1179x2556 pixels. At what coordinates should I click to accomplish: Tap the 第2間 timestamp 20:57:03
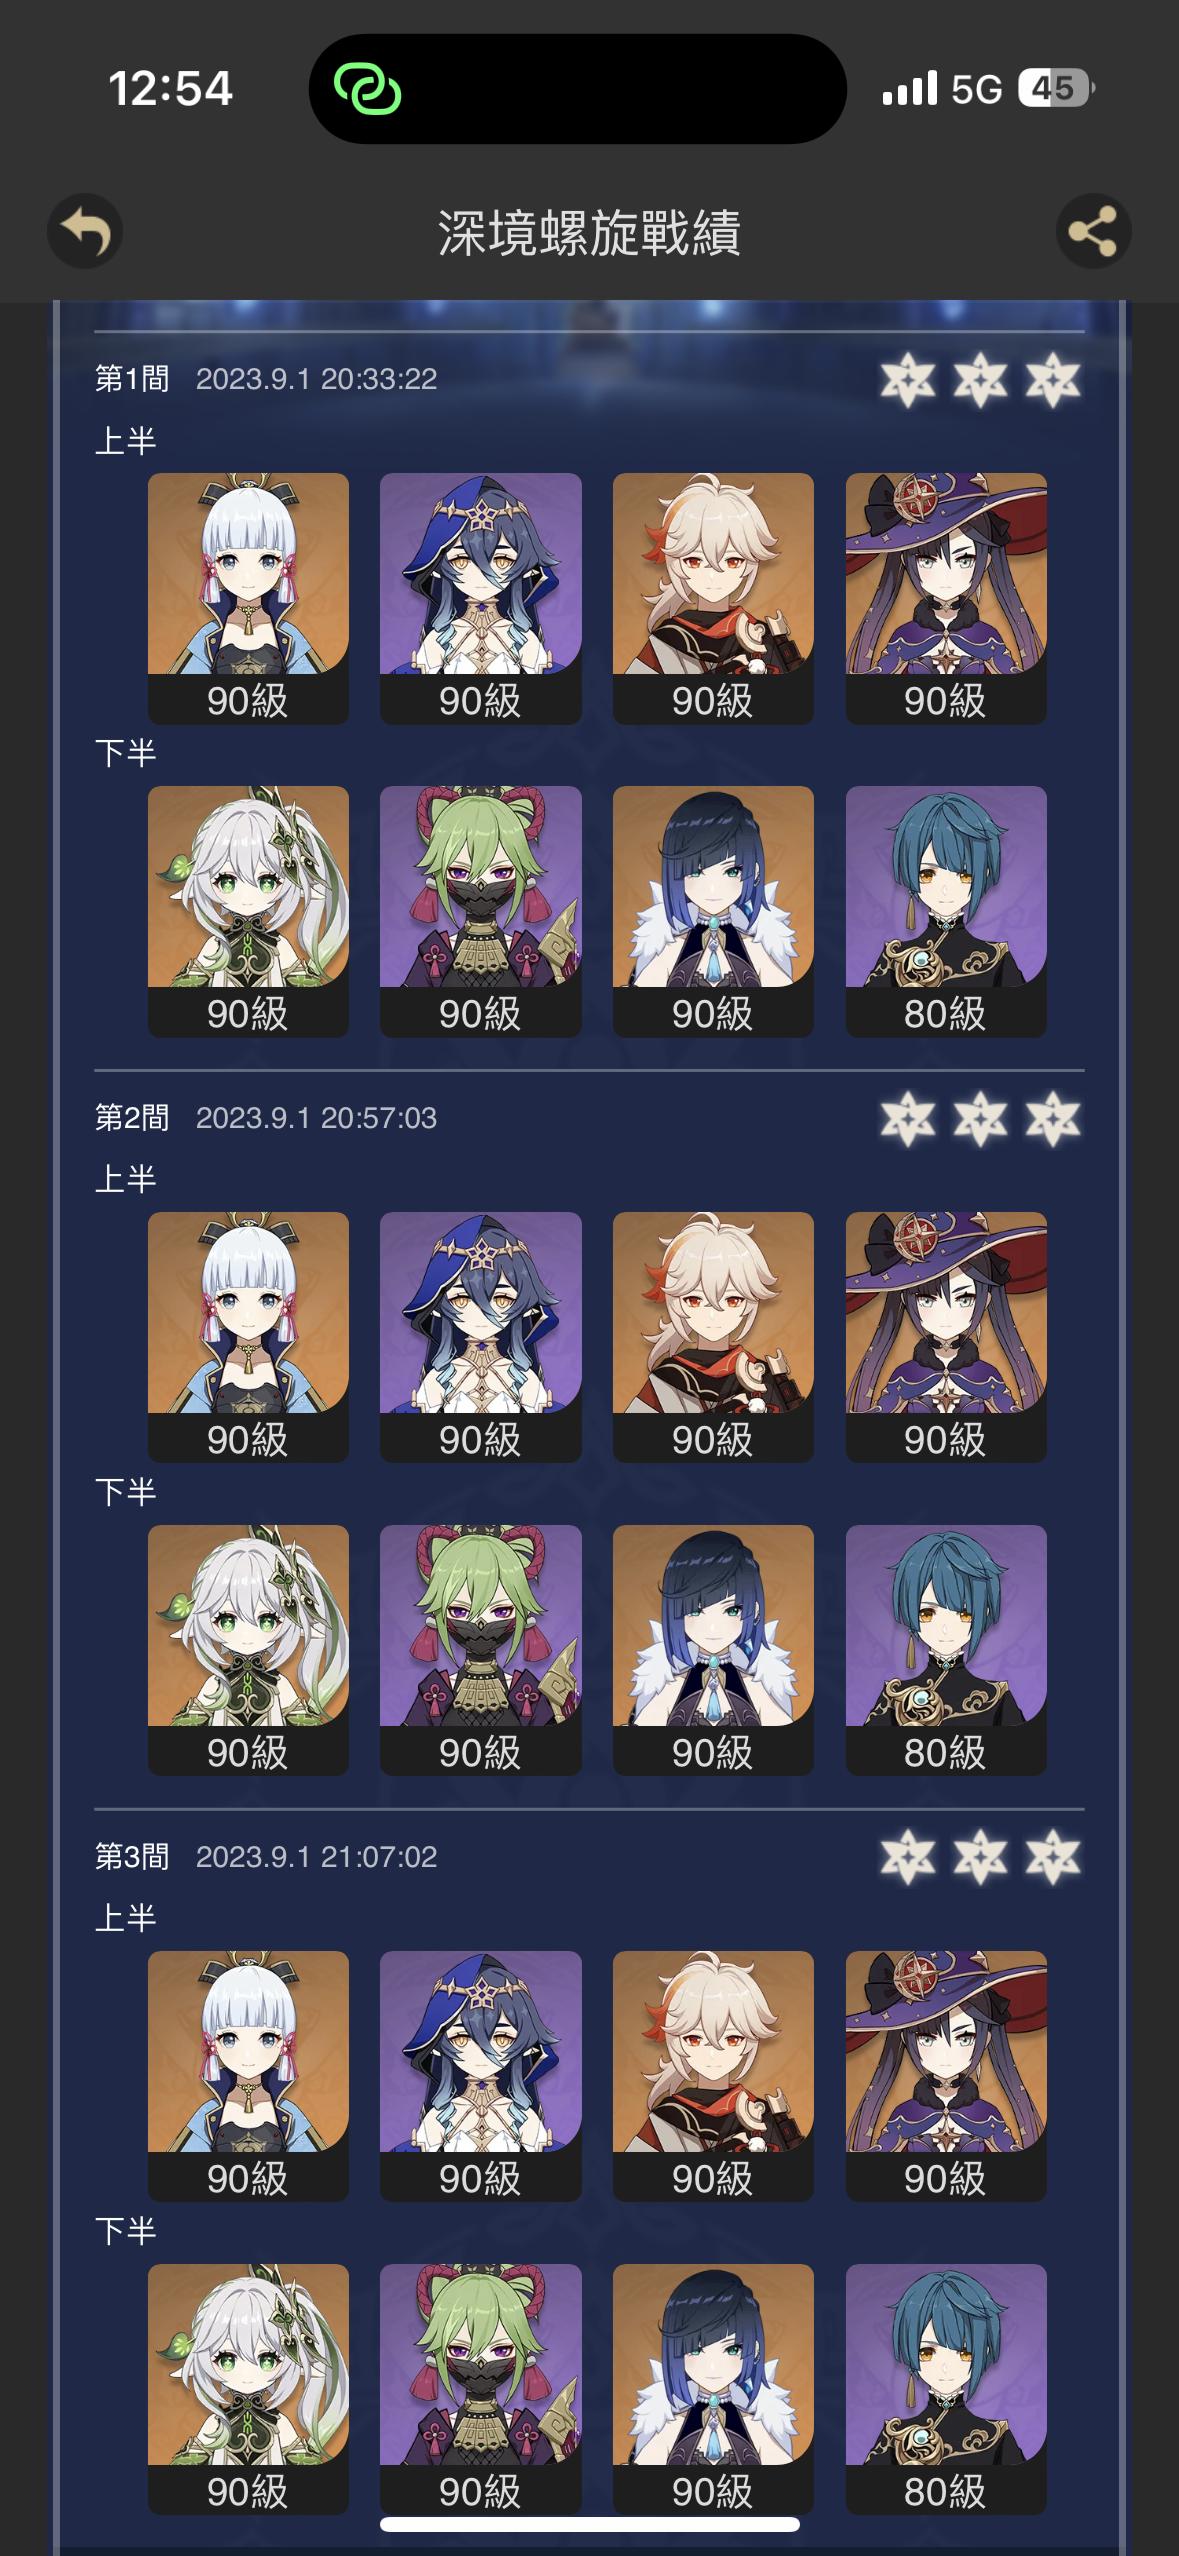(379, 1118)
